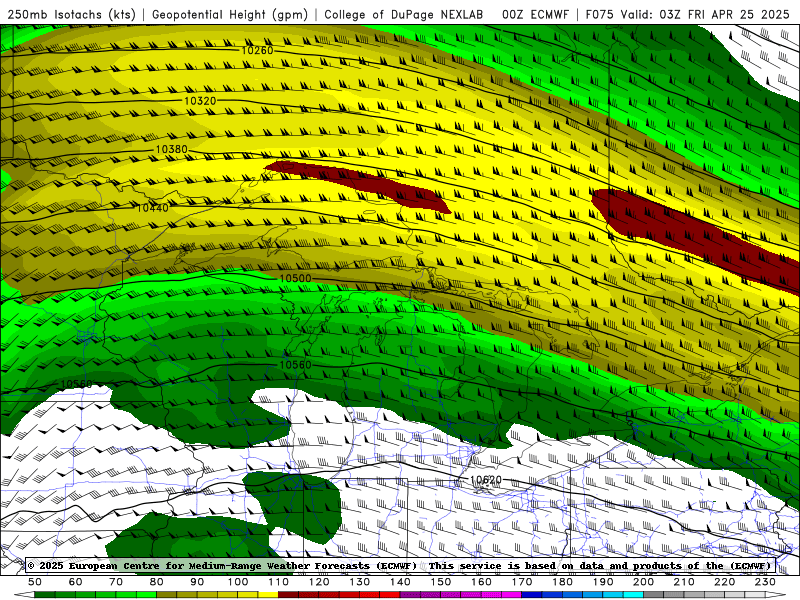Click the brightest yellow swatch left of the 110 mark
The image size is (800, 600).
click(x=268, y=595)
